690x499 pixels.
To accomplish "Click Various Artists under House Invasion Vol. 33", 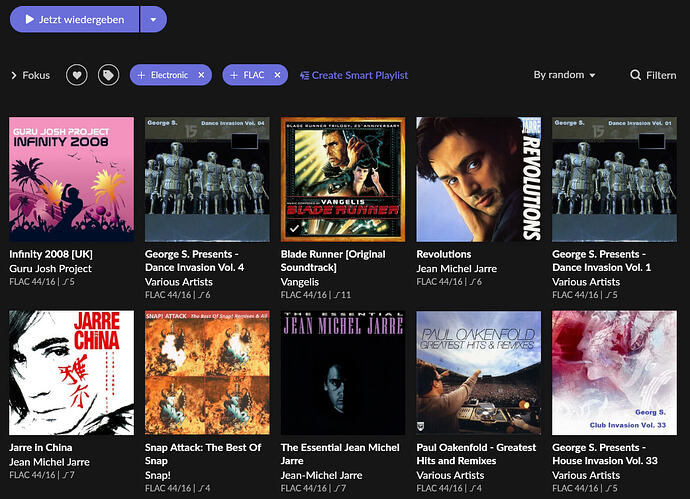I will (x=586, y=475).
